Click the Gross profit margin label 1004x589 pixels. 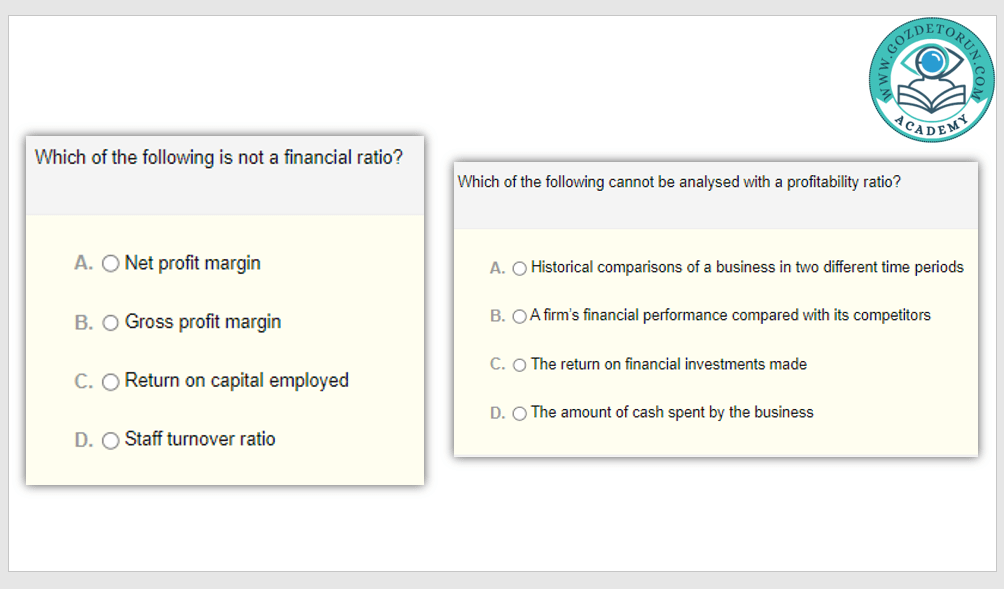(x=203, y=322)
